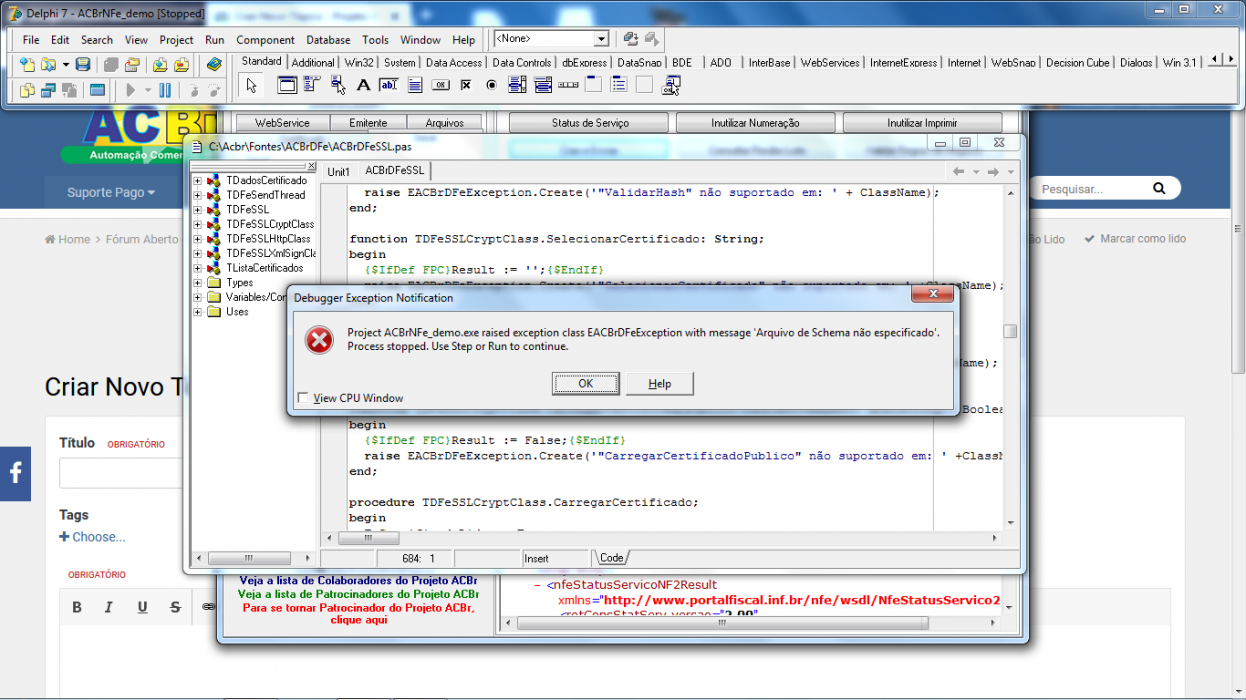
Task: Open the Help contents book icon
Action: coord(213,65)
